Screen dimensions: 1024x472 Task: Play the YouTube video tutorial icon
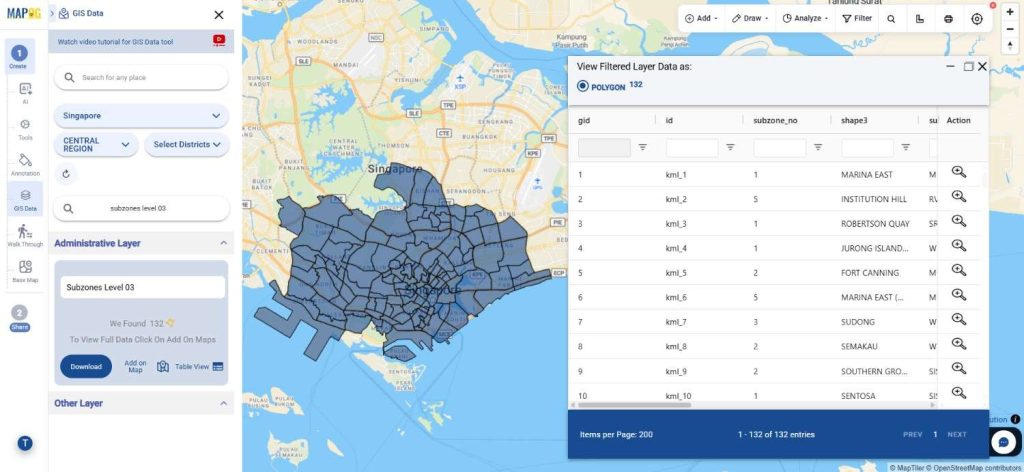[219, 40]
